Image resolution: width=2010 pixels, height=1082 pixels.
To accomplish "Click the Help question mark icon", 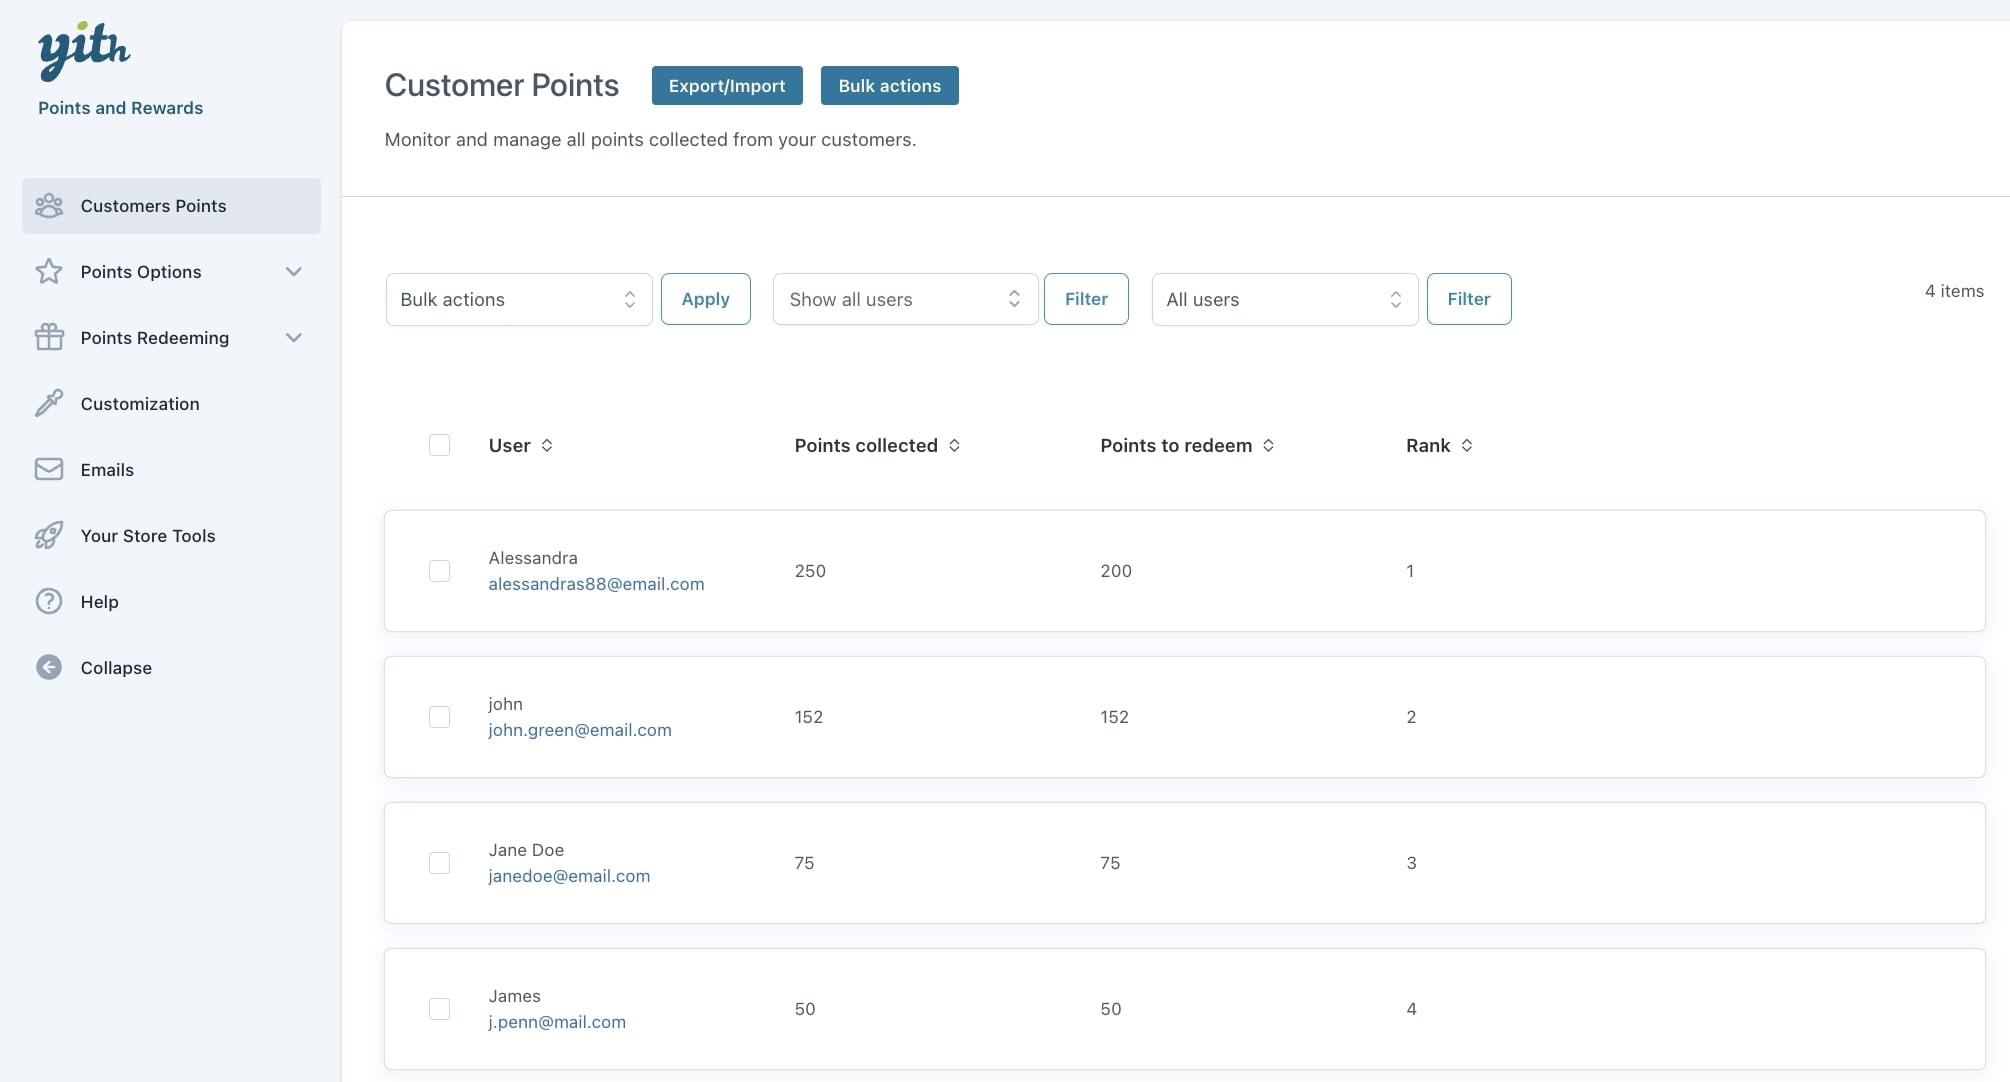I will click(49, 602).
